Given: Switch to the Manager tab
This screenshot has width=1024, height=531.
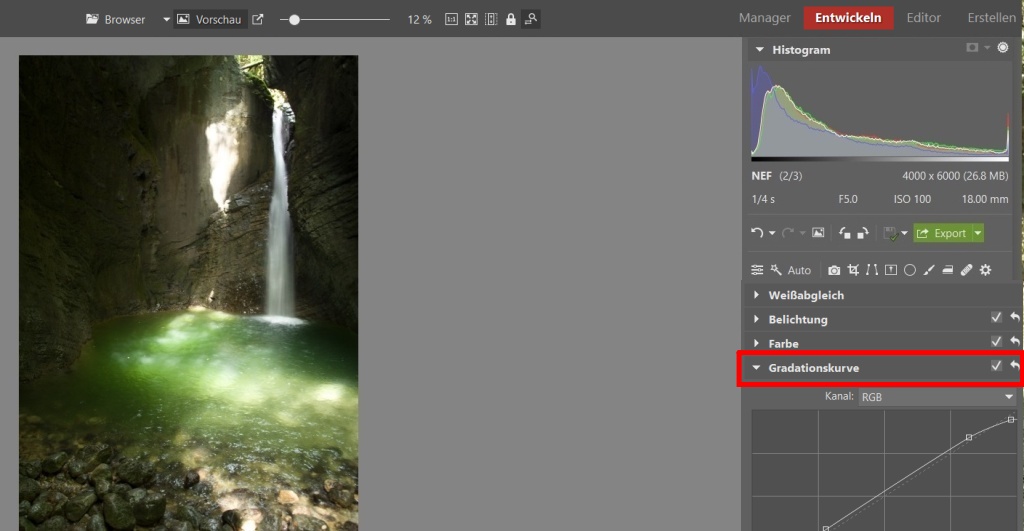Looking at the screenshot, I should coord(765,18).
